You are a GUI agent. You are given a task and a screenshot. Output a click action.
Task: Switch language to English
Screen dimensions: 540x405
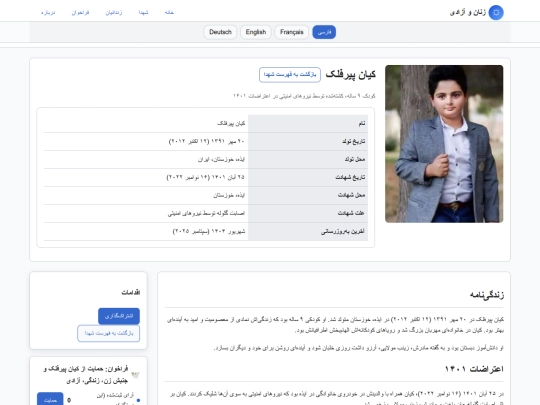tap(256, 32)
